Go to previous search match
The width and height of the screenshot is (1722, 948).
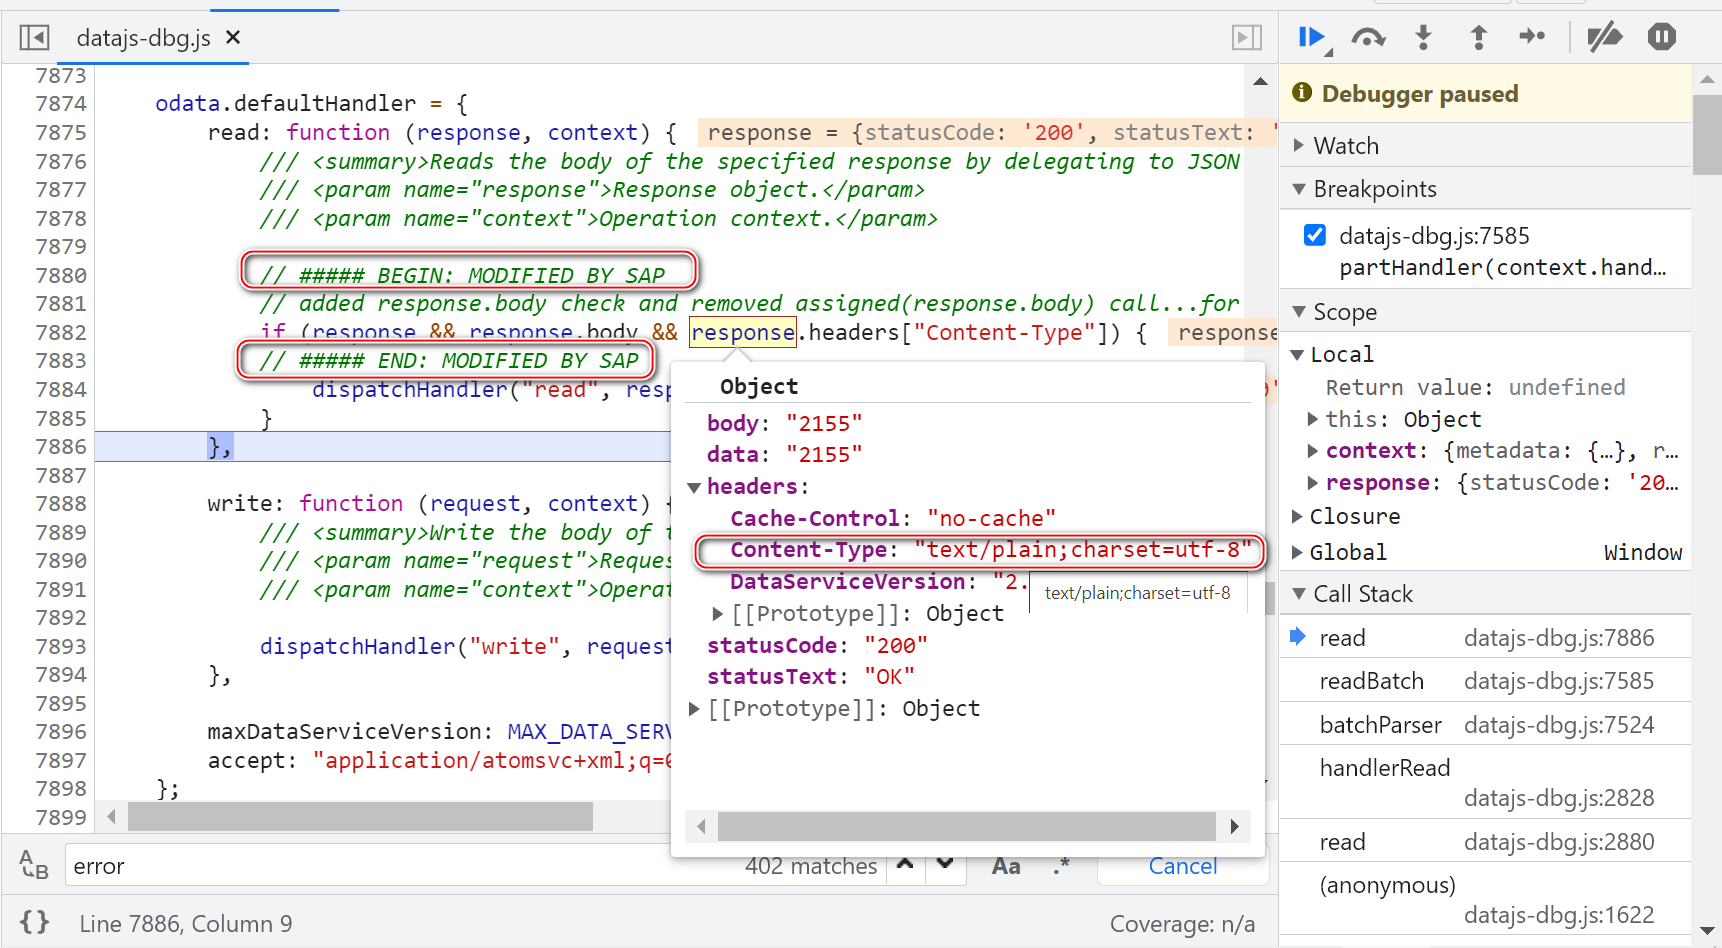(905, 864)
